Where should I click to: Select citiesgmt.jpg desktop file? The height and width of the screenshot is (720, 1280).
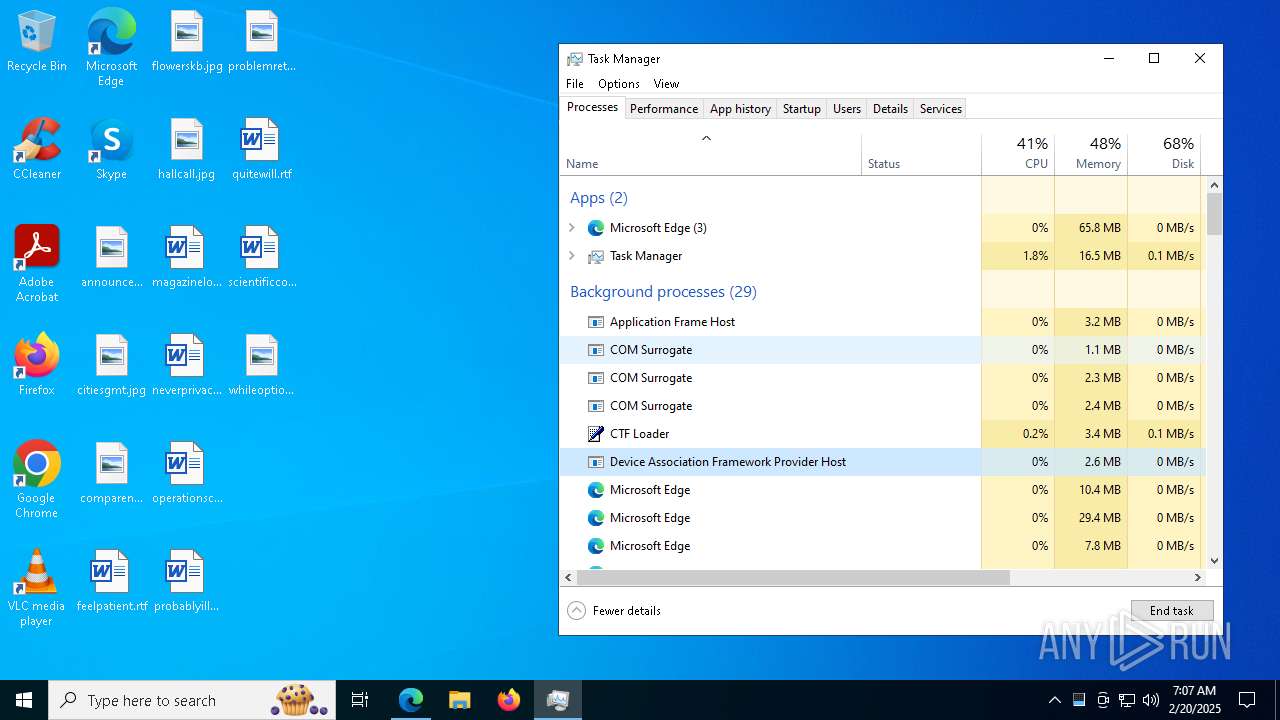[112, 366]
